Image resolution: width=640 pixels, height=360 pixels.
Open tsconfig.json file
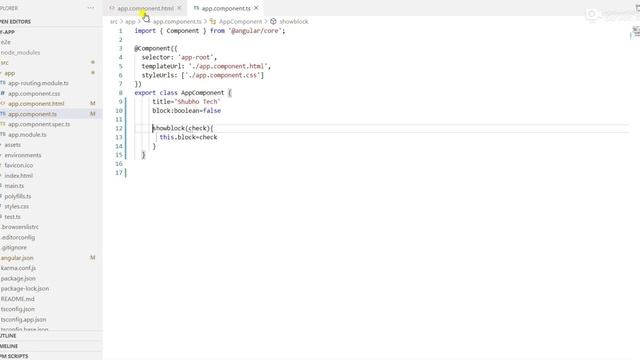[18, 309]
